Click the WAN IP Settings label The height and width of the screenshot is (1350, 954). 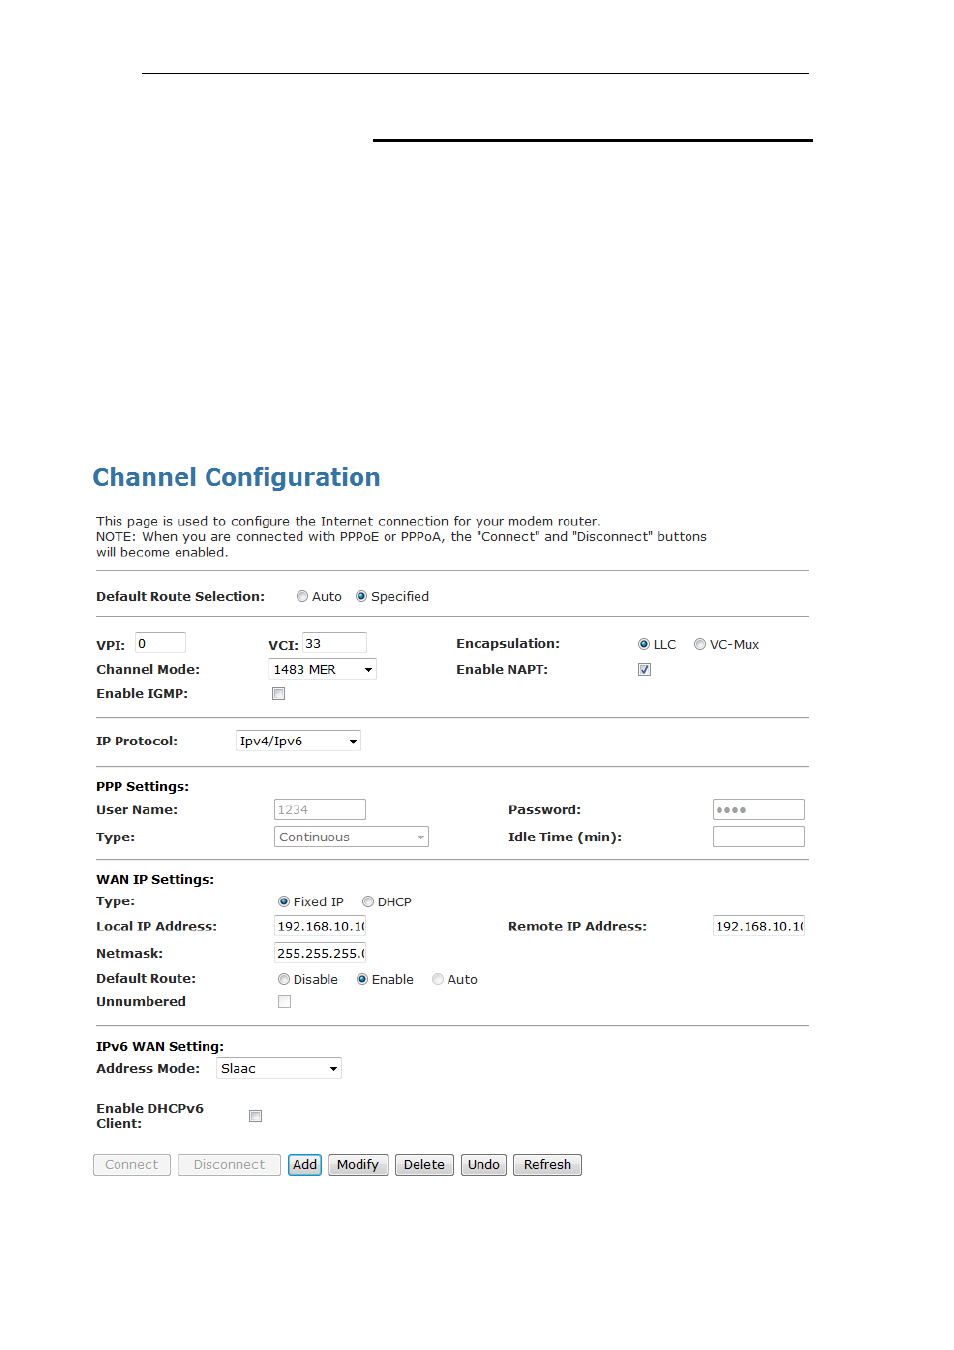[x=155, y=880]
